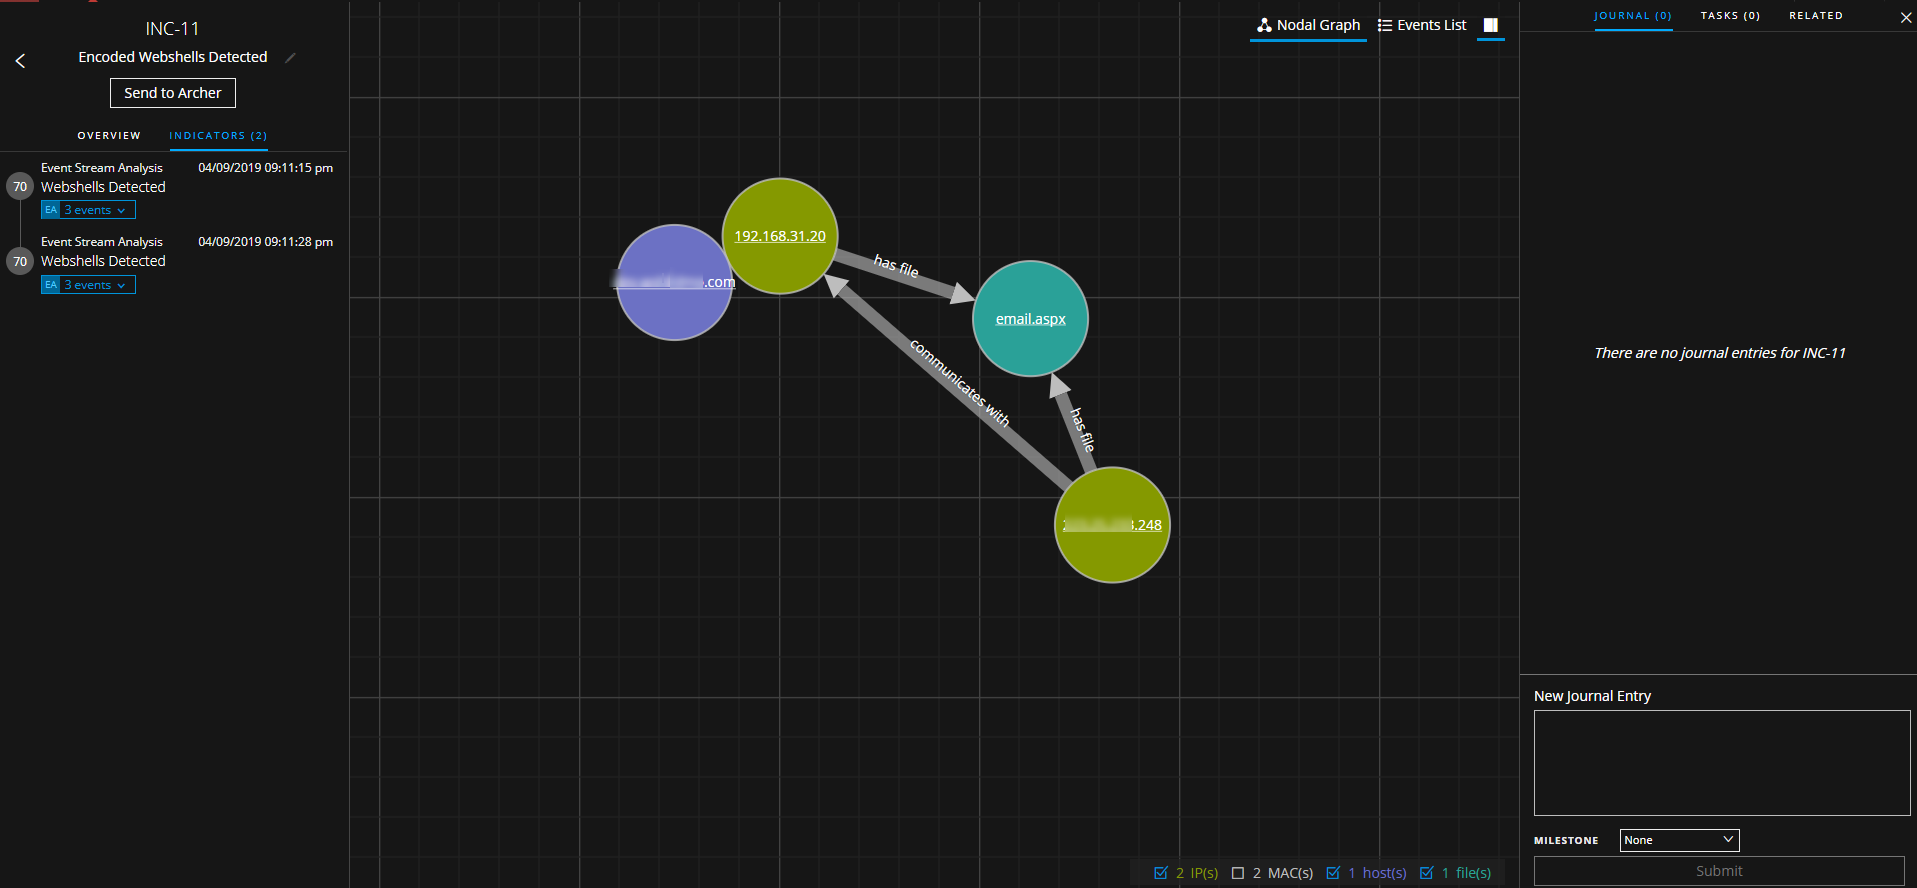Toggle the file(s) filter checkbox
The height and width of the screenshot is (888, 1917).
click(1427, 873)
